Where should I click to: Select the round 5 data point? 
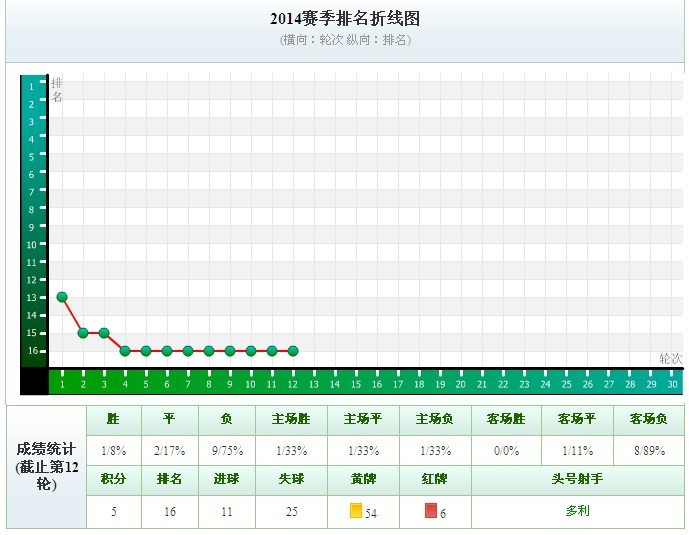[146, 351]
